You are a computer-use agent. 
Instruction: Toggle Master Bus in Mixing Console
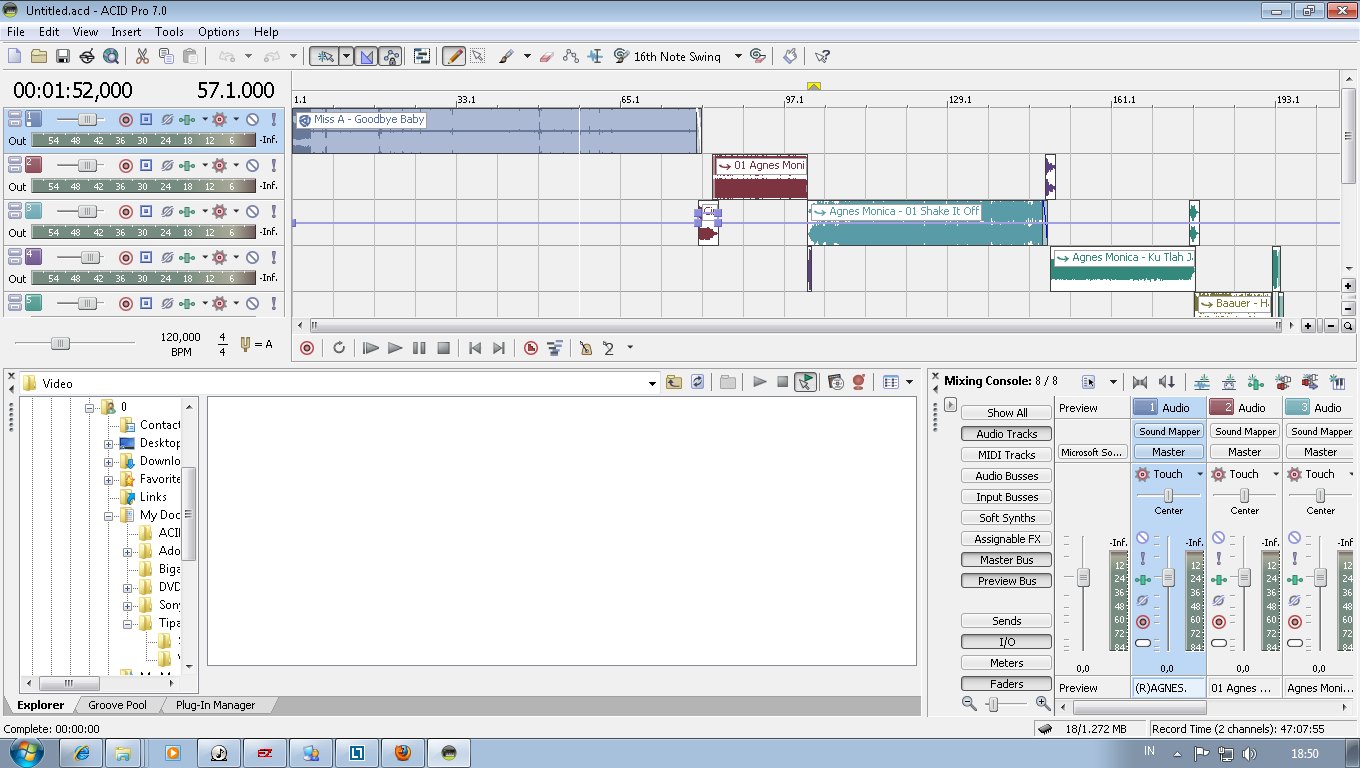[x=1007, y=560]
